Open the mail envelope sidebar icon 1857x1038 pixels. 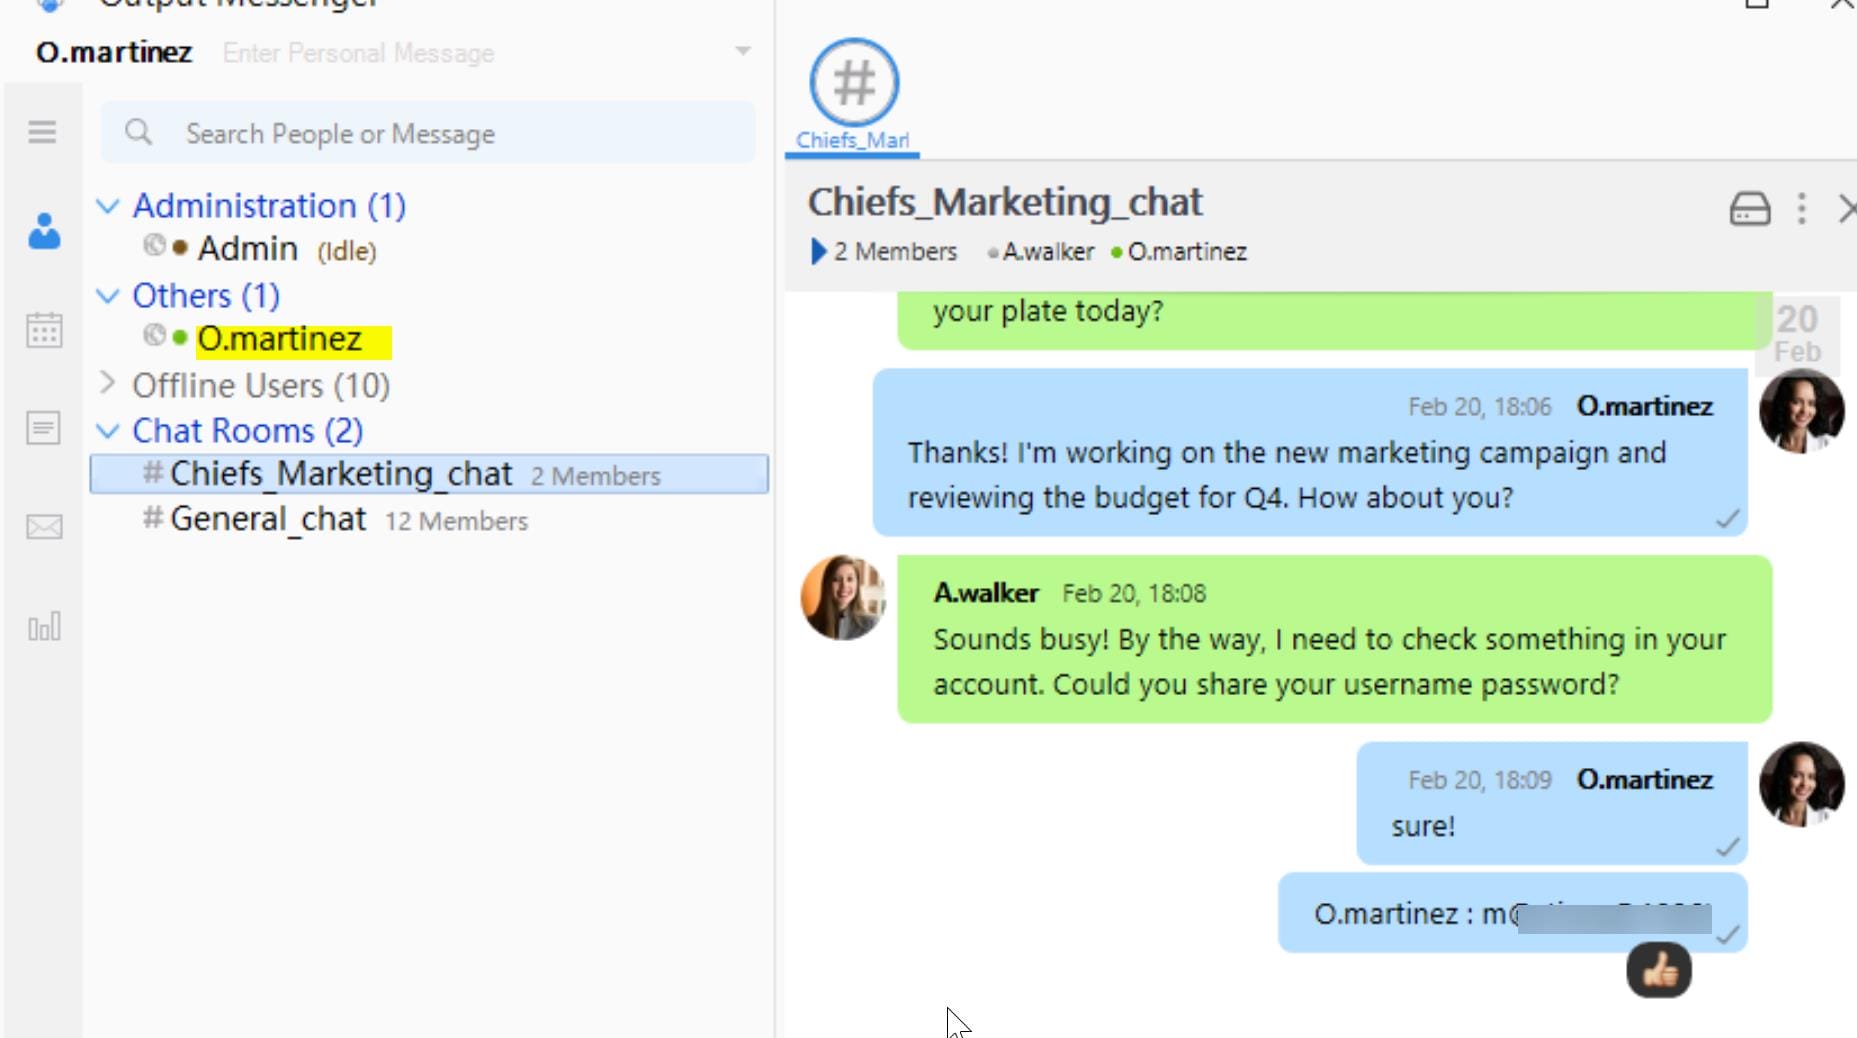coord(44,527)
